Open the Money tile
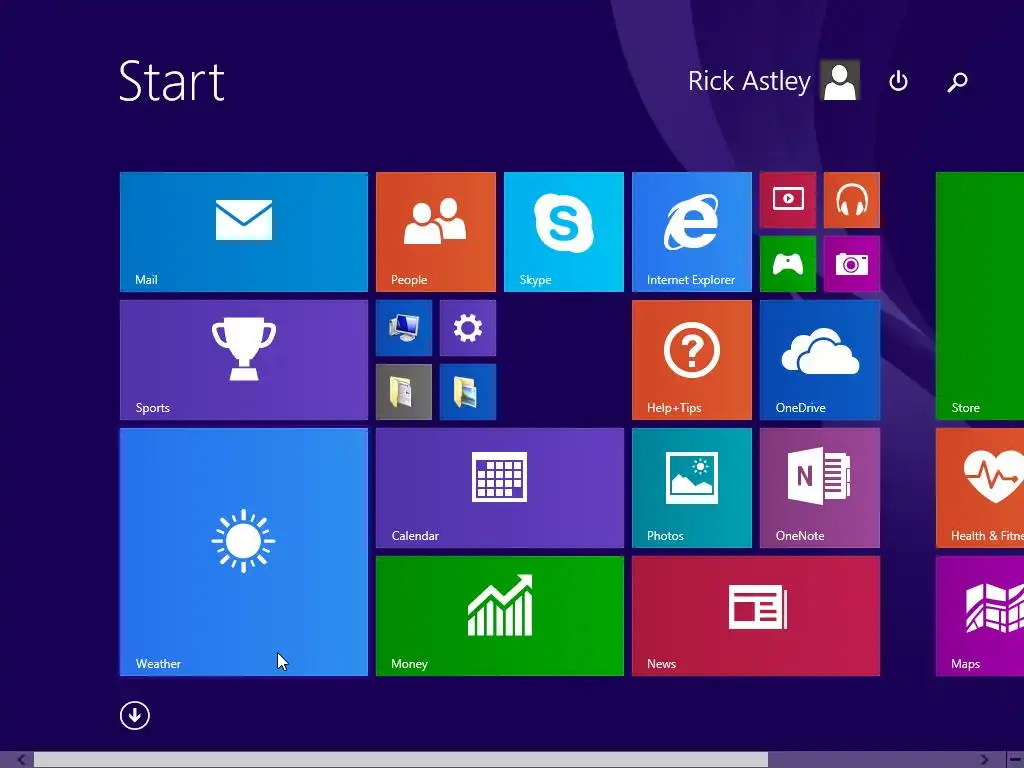This screenshot has height=768, width=1024. (x=500, y=616)
